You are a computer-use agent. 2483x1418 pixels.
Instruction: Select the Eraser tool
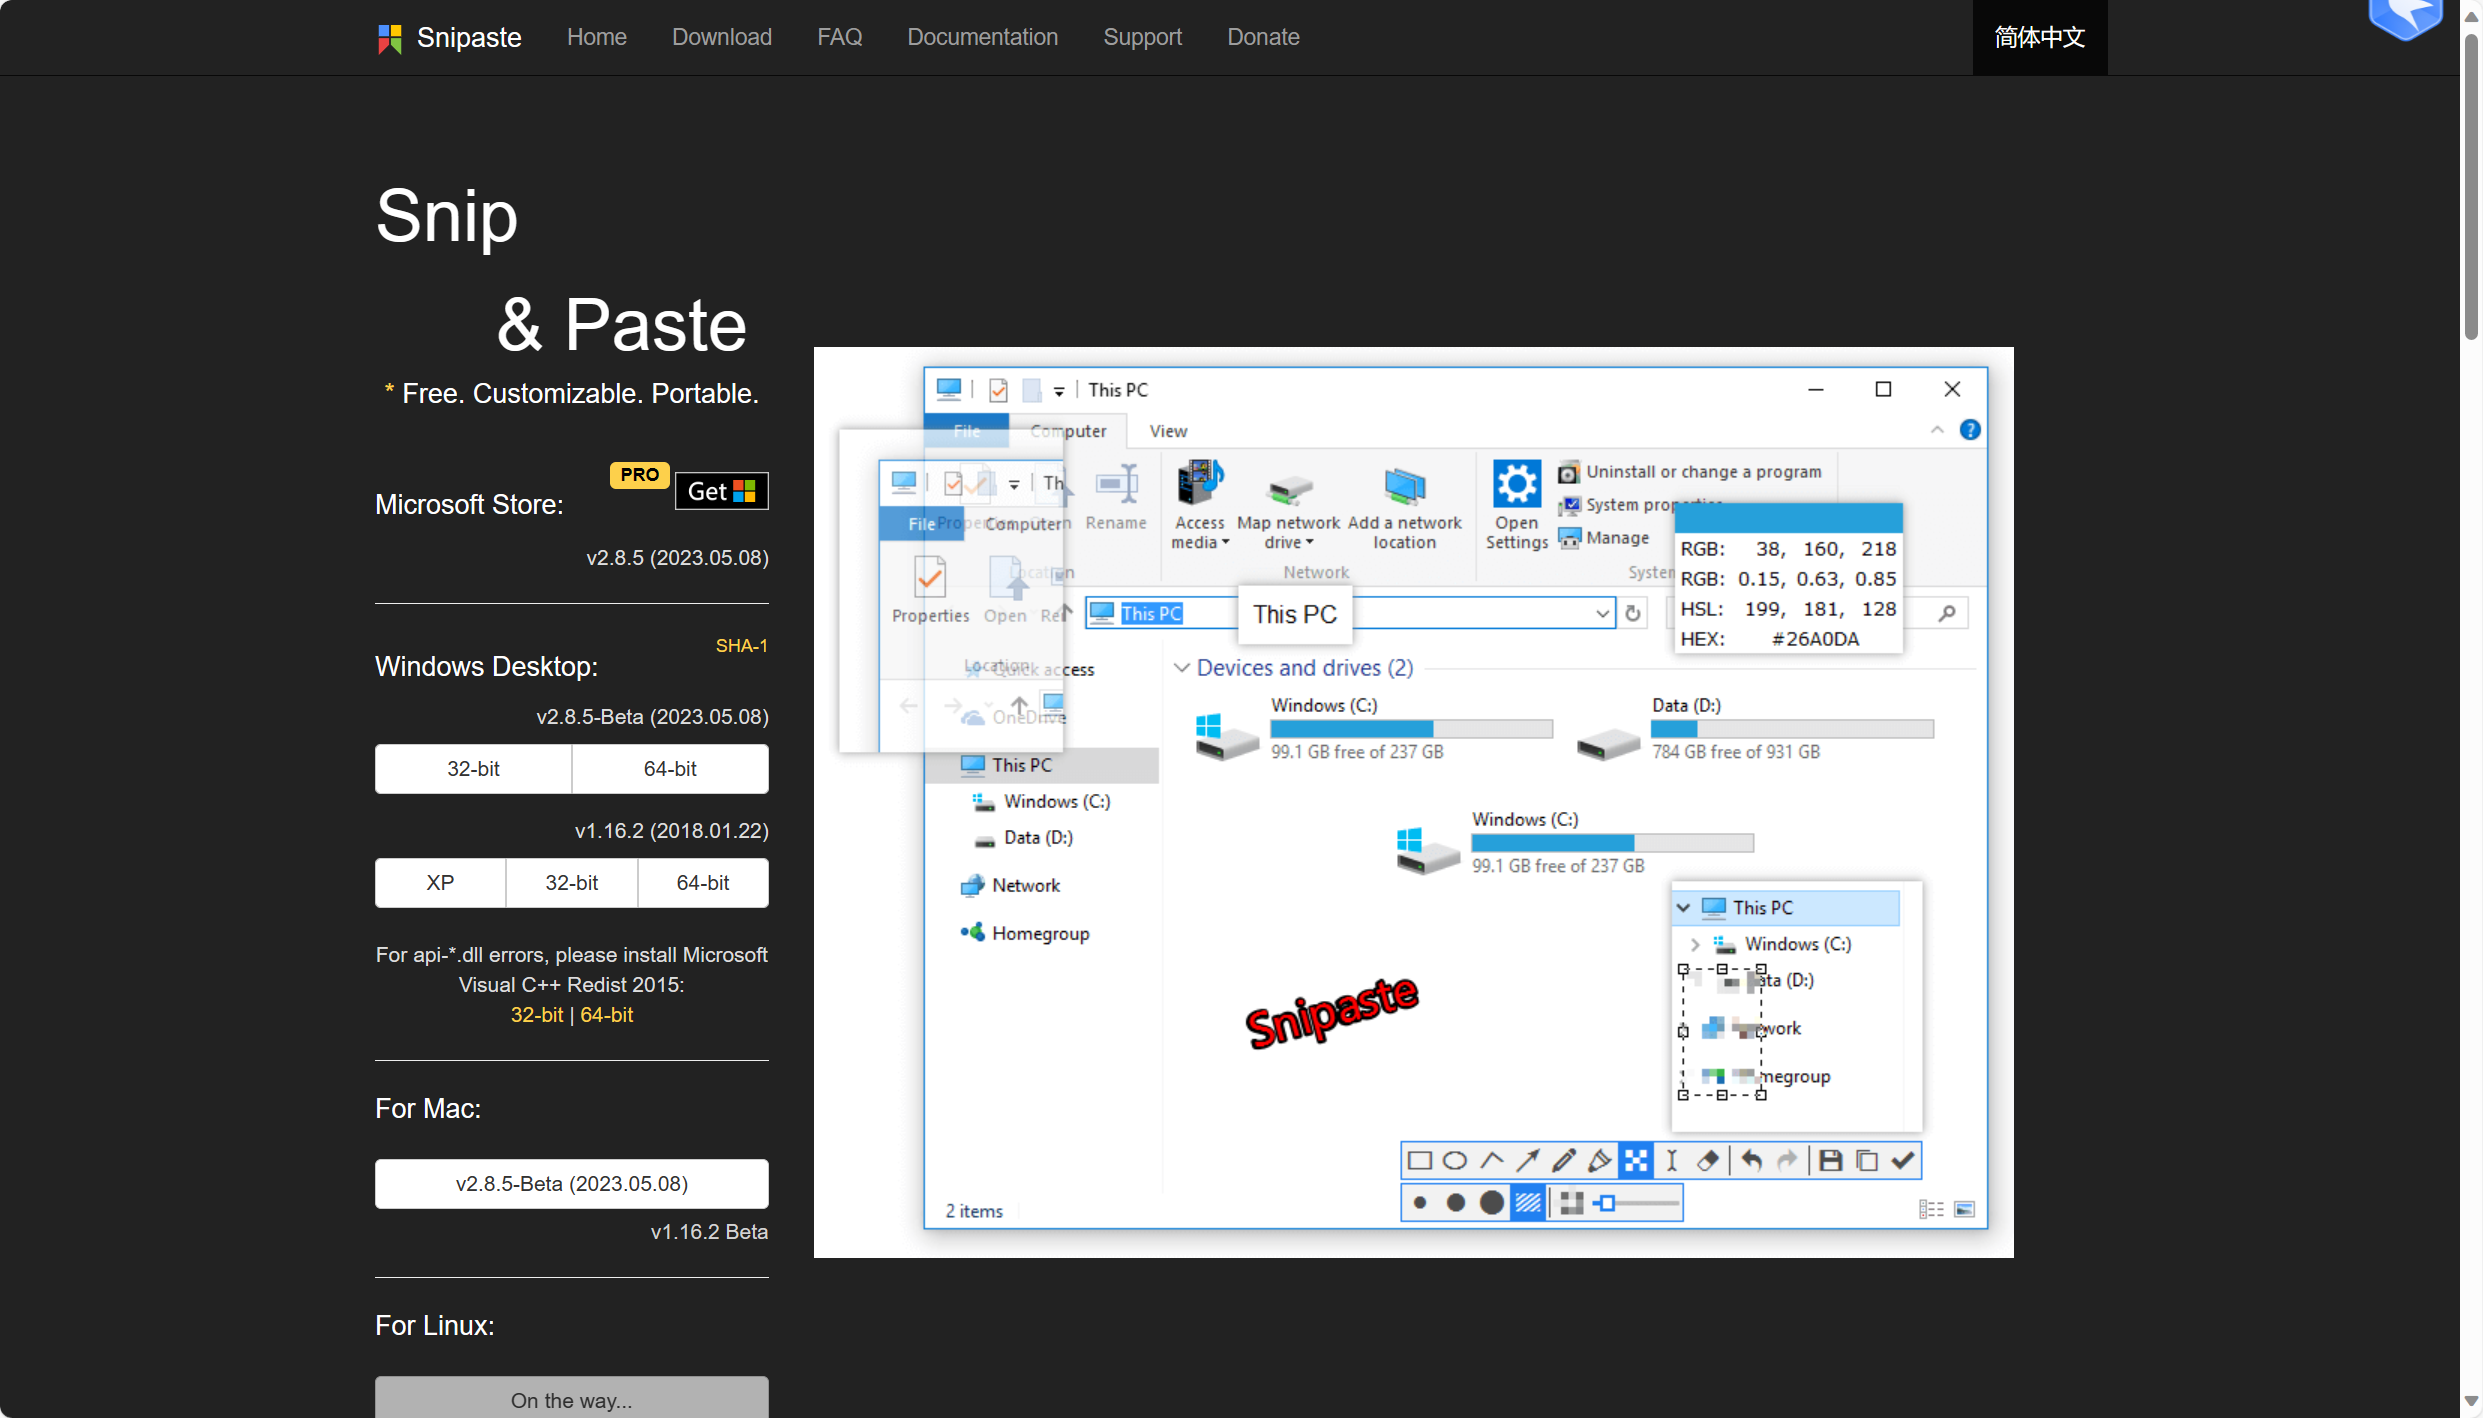[x=1708, y=1160]
